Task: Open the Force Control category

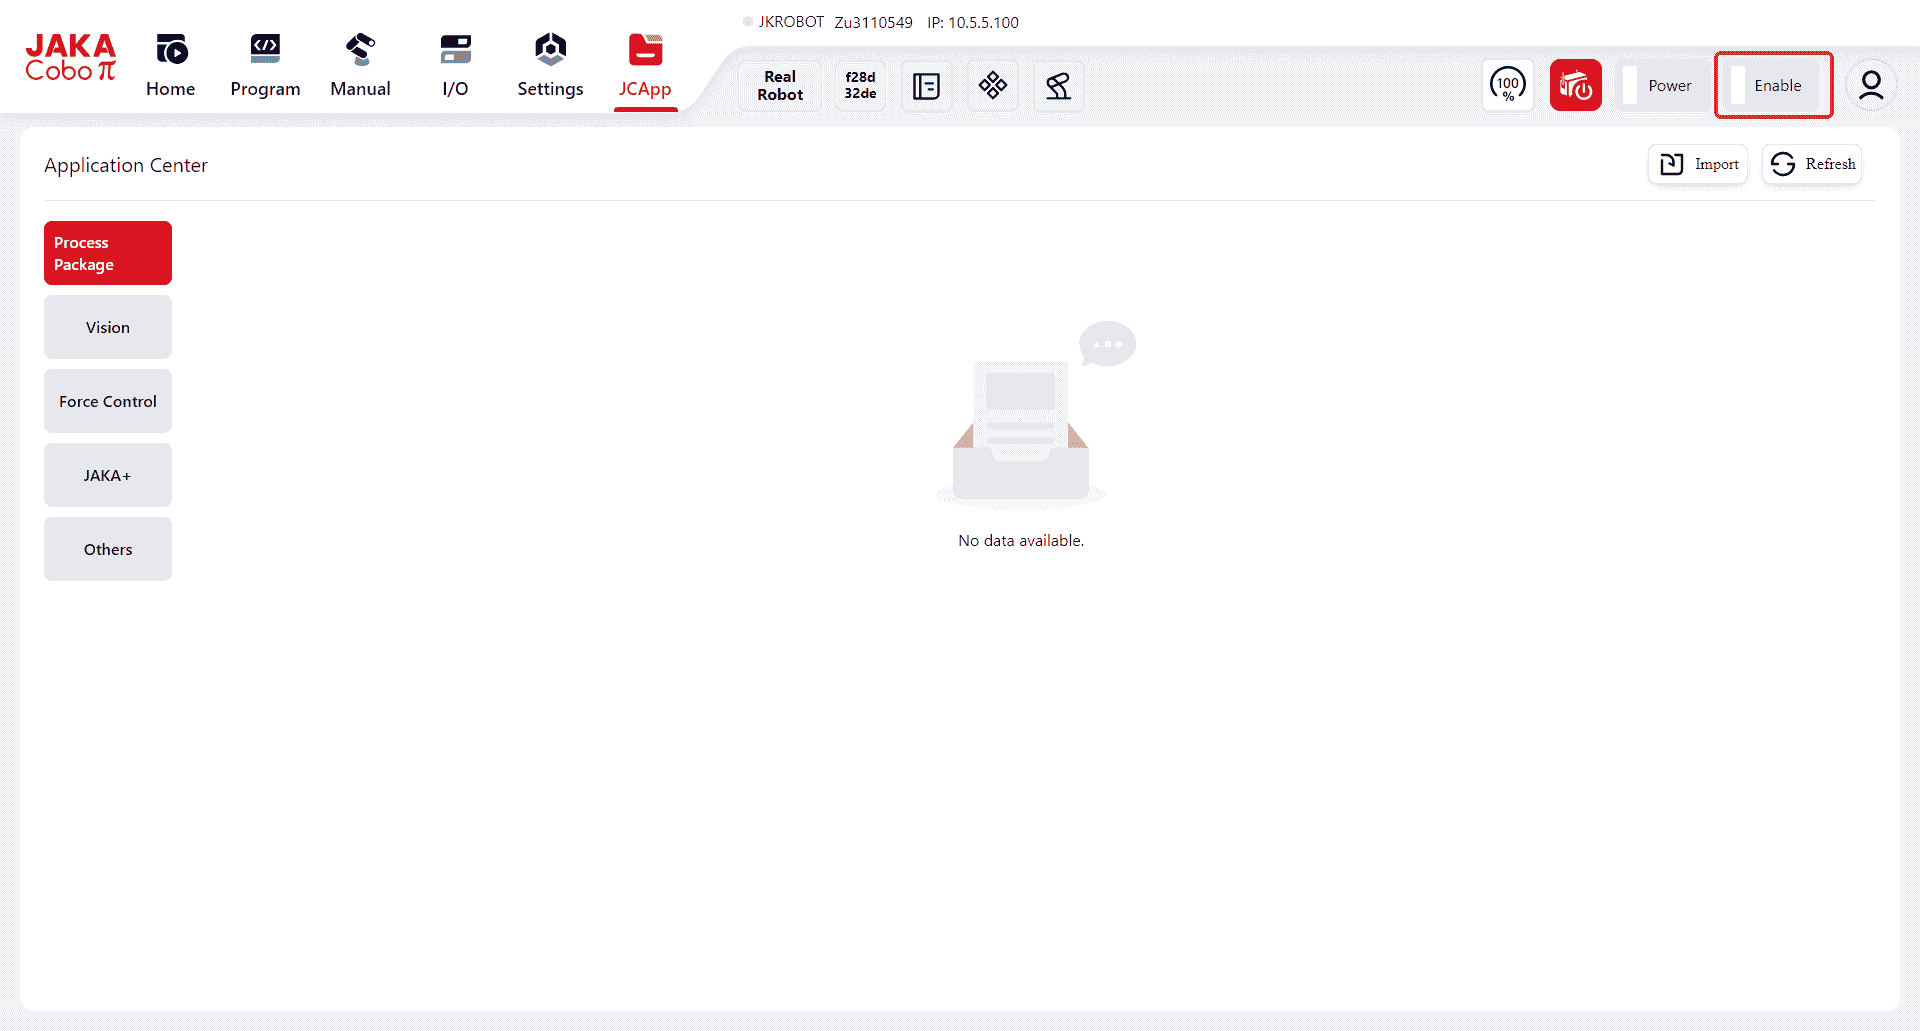Action: click(x=108, y=401)
